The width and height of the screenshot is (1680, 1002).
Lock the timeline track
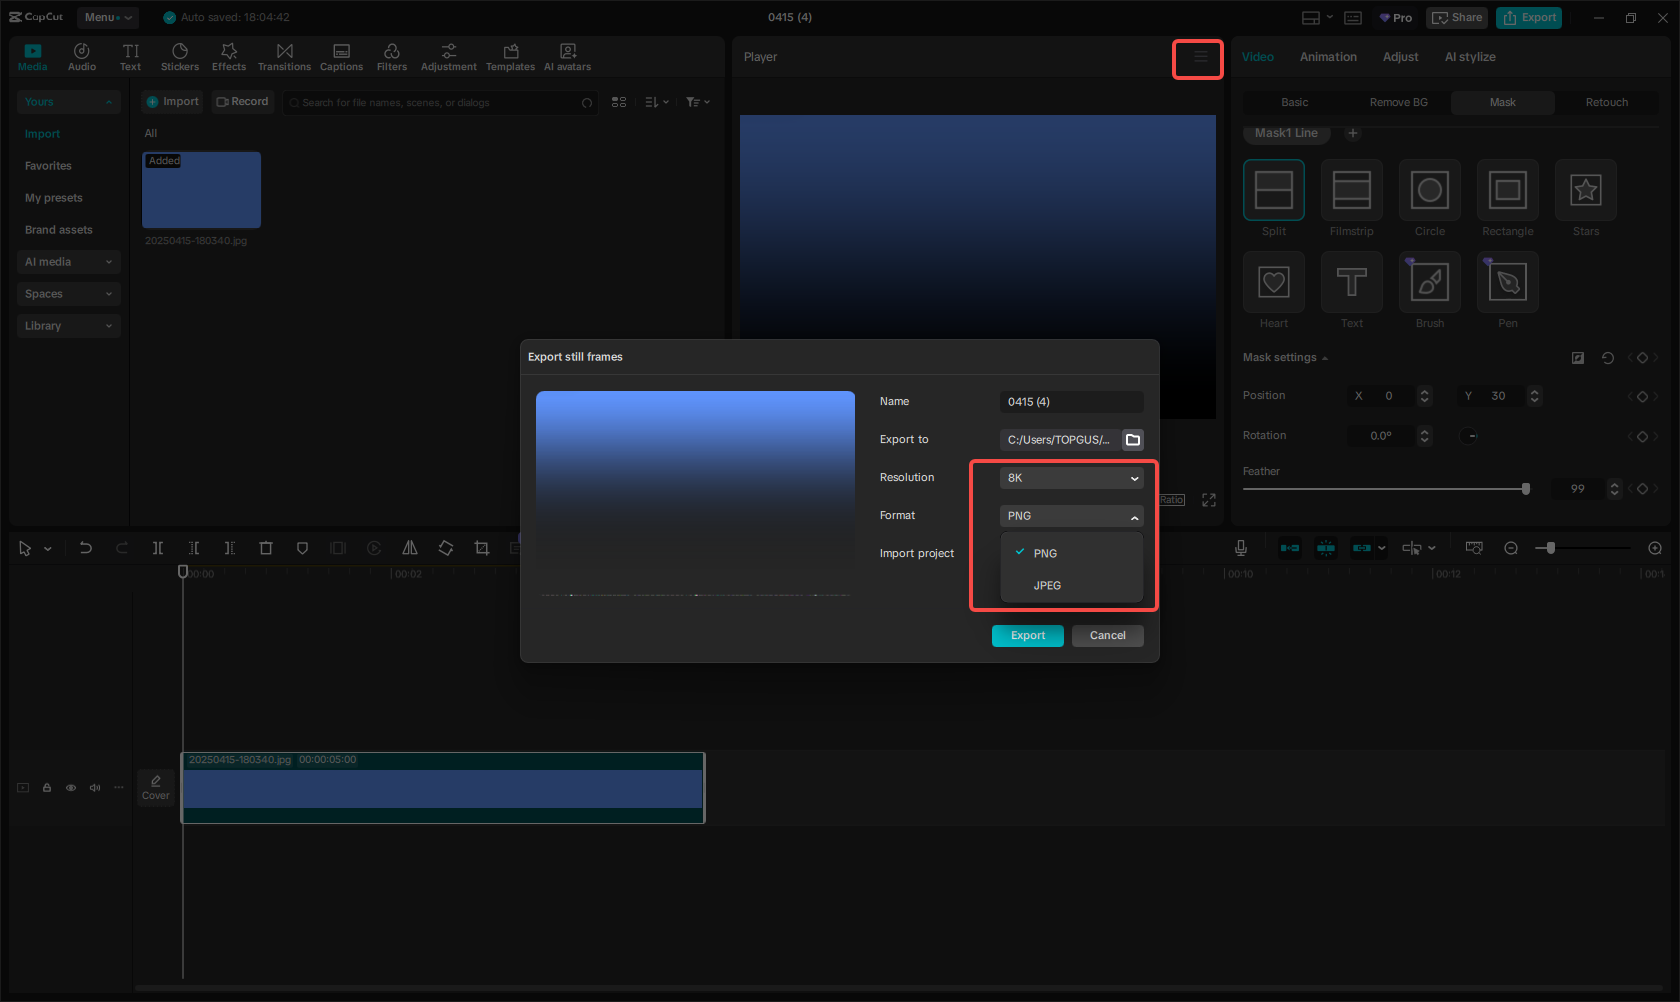point(46,787)
